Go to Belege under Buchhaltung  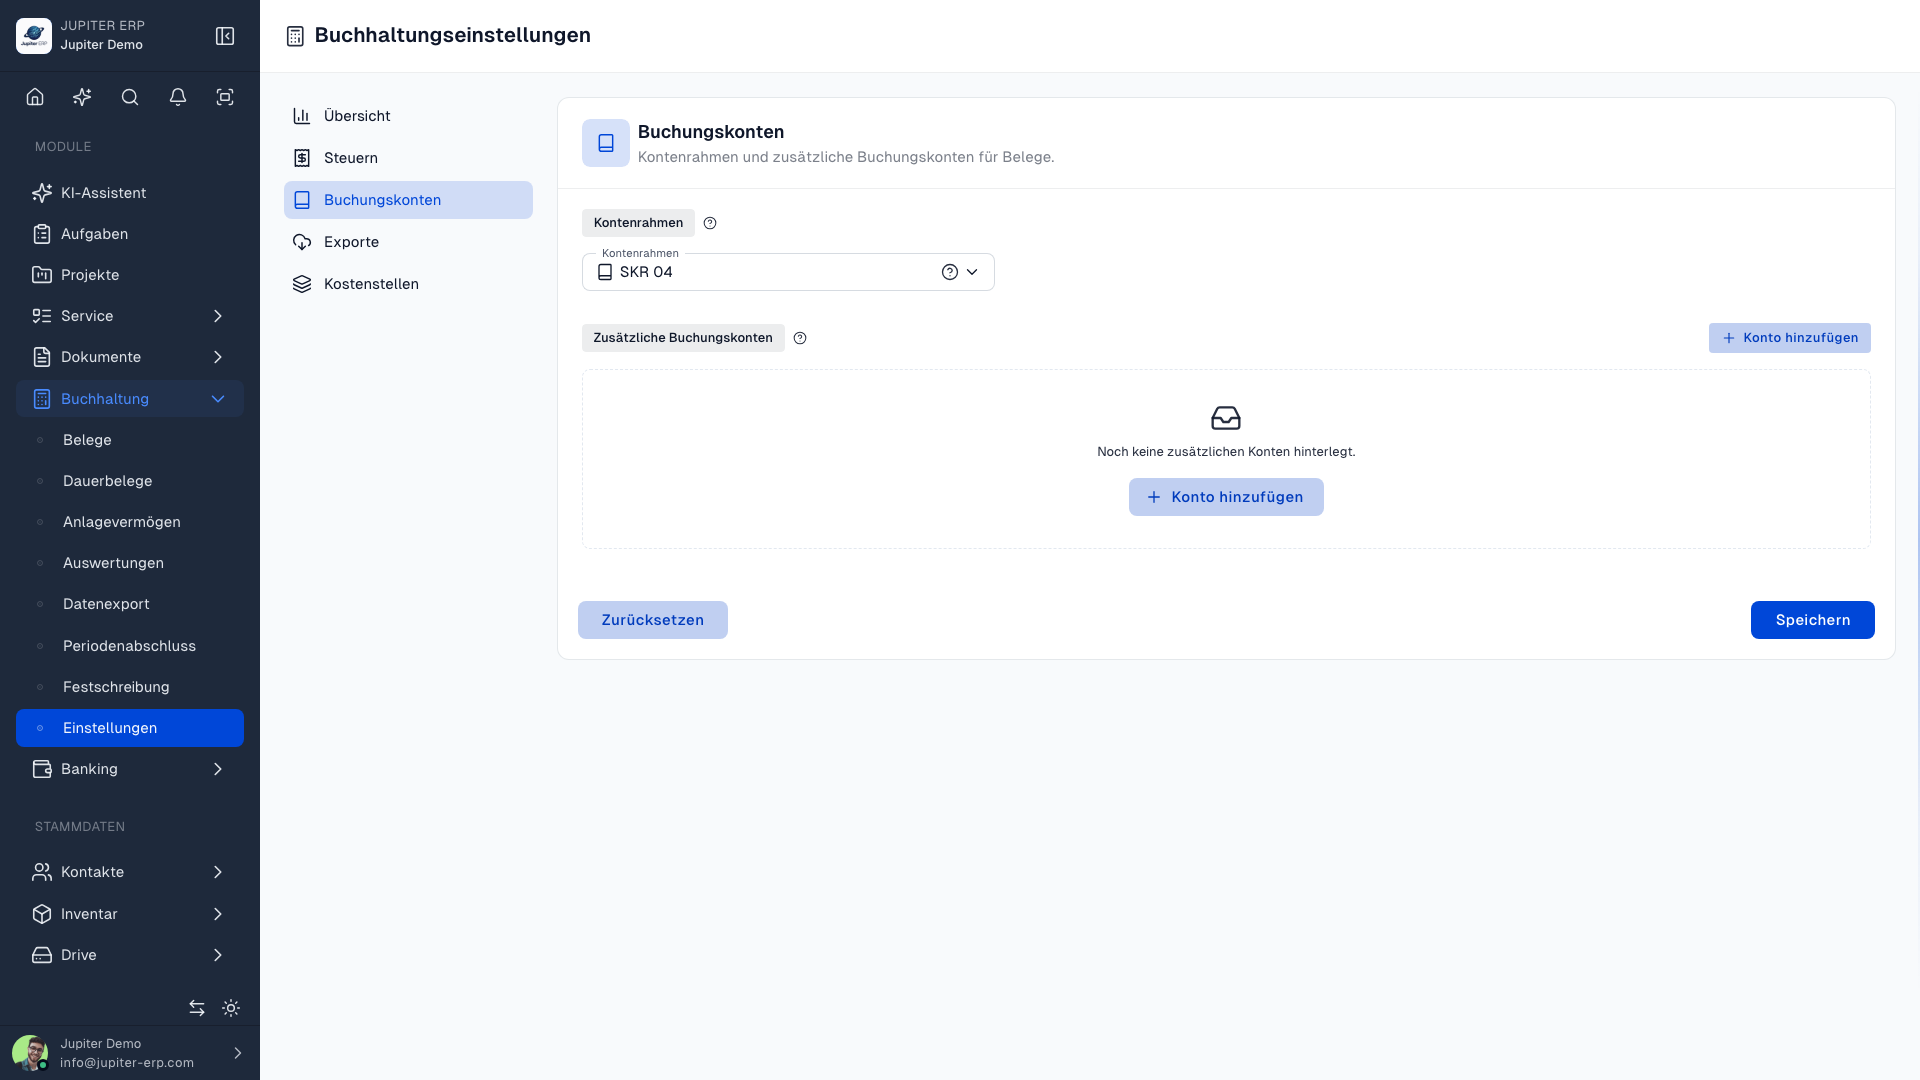coord(130,440)
